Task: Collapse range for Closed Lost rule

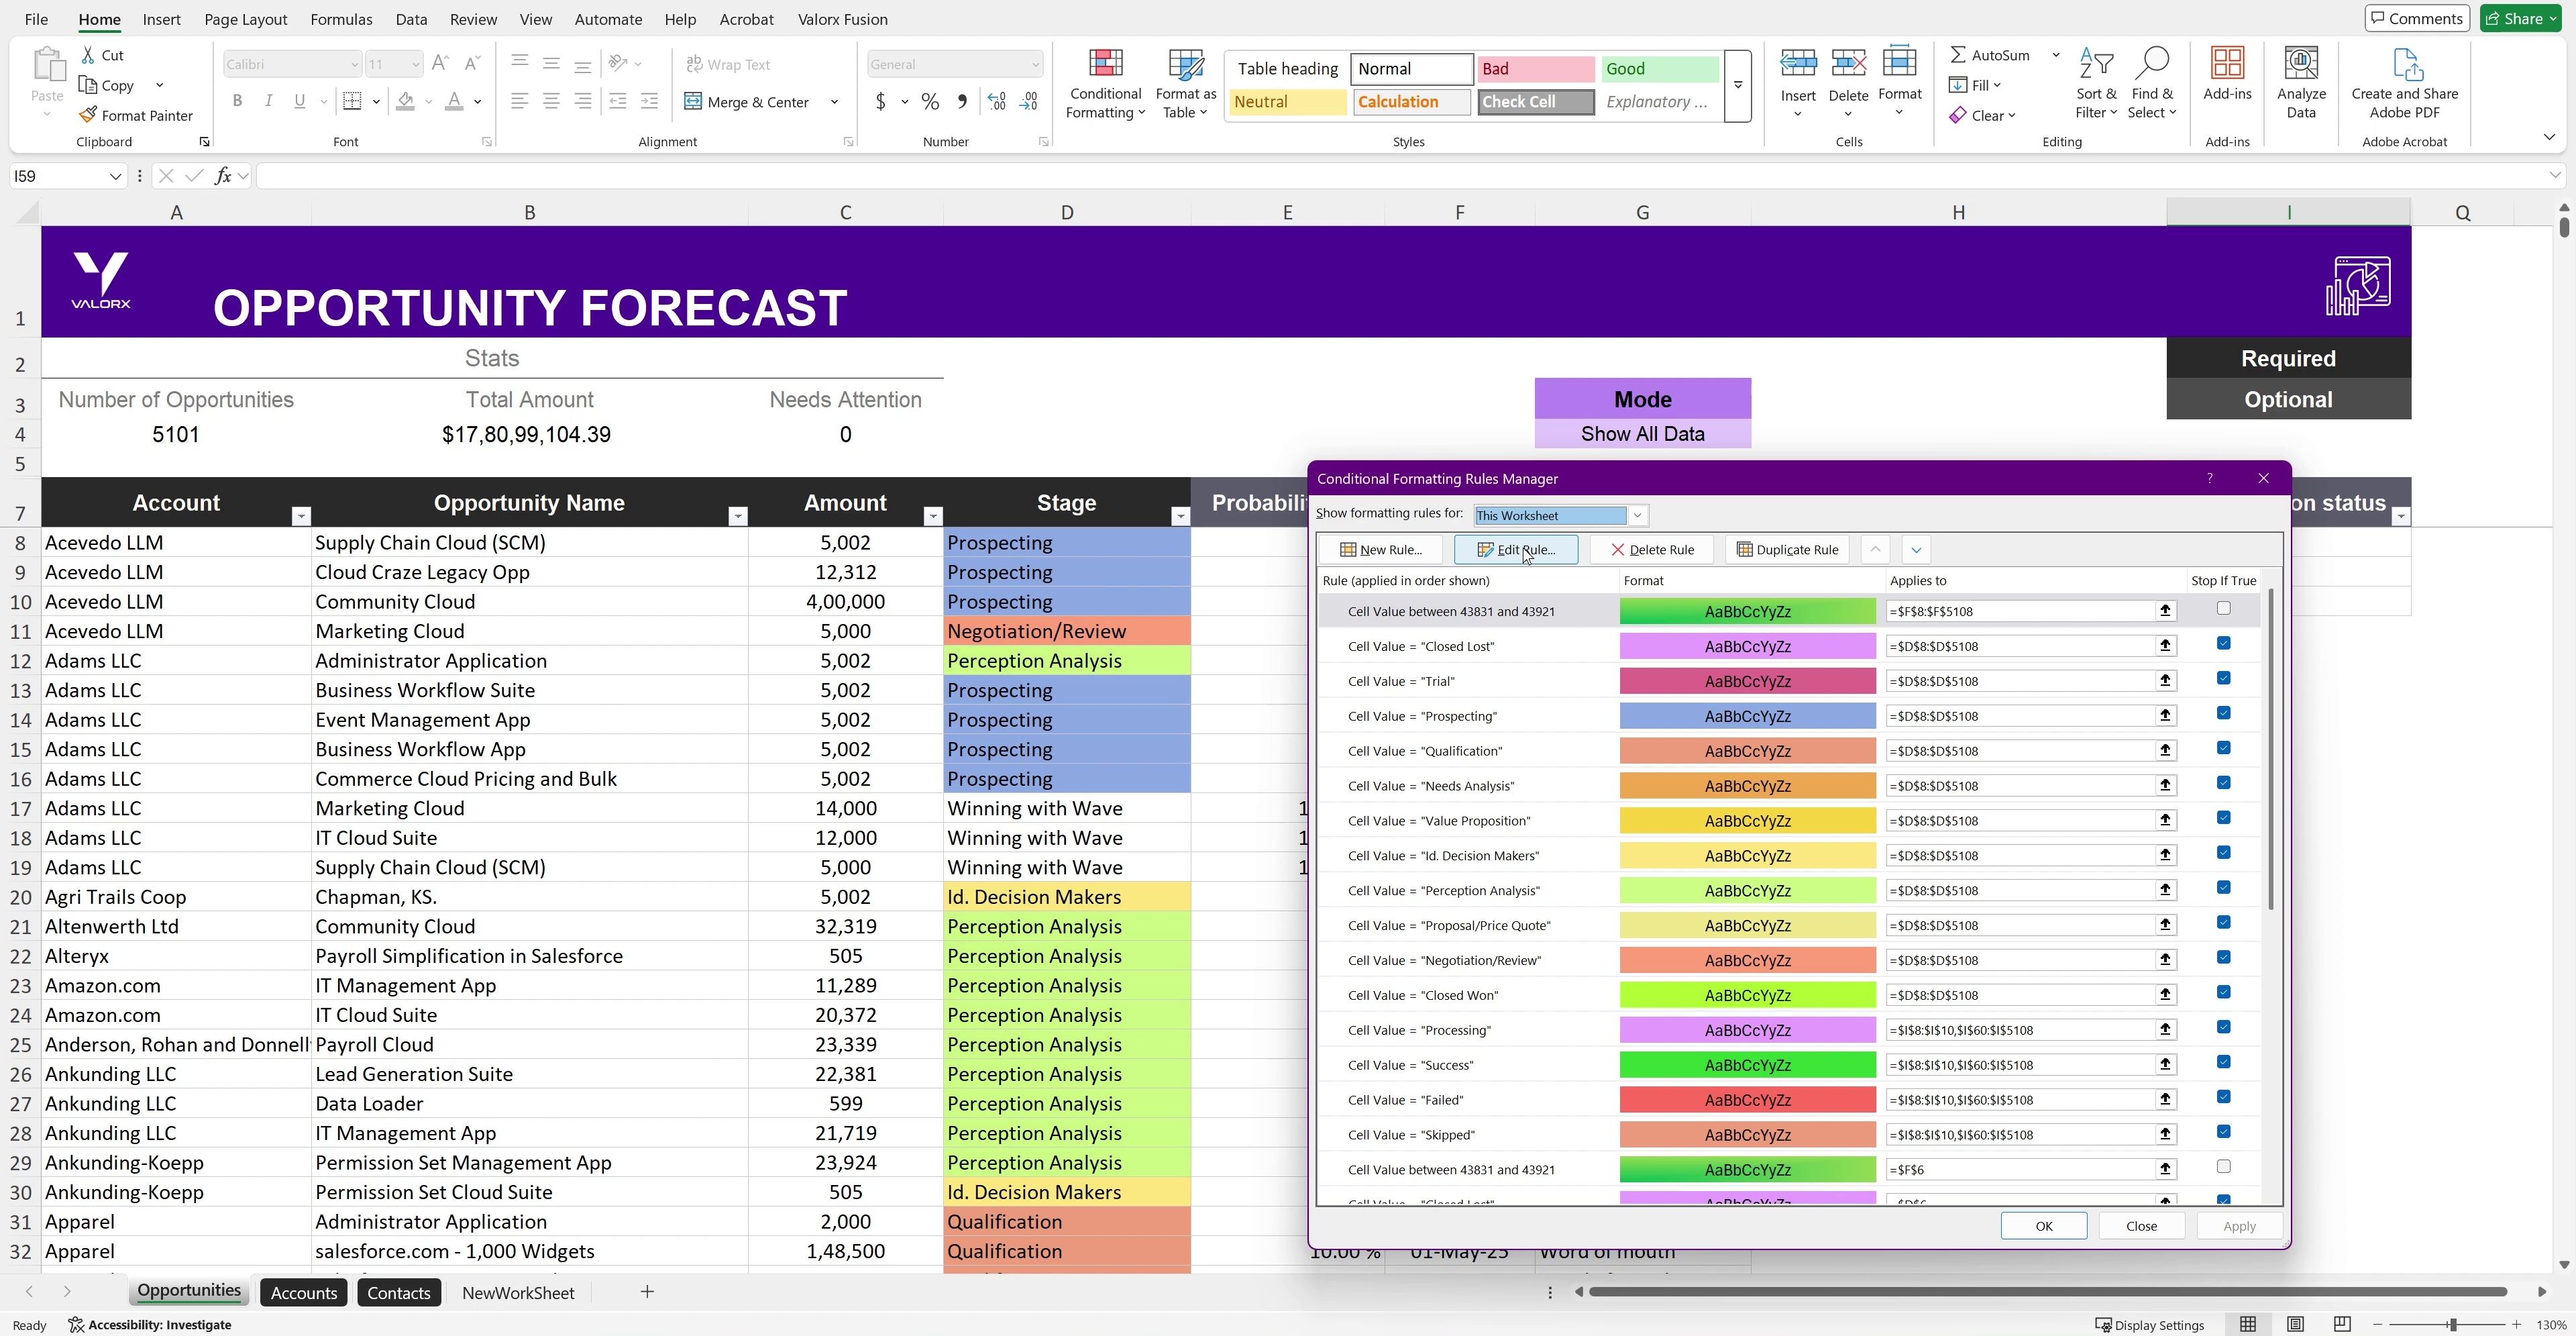Action: pos(2165,646)
